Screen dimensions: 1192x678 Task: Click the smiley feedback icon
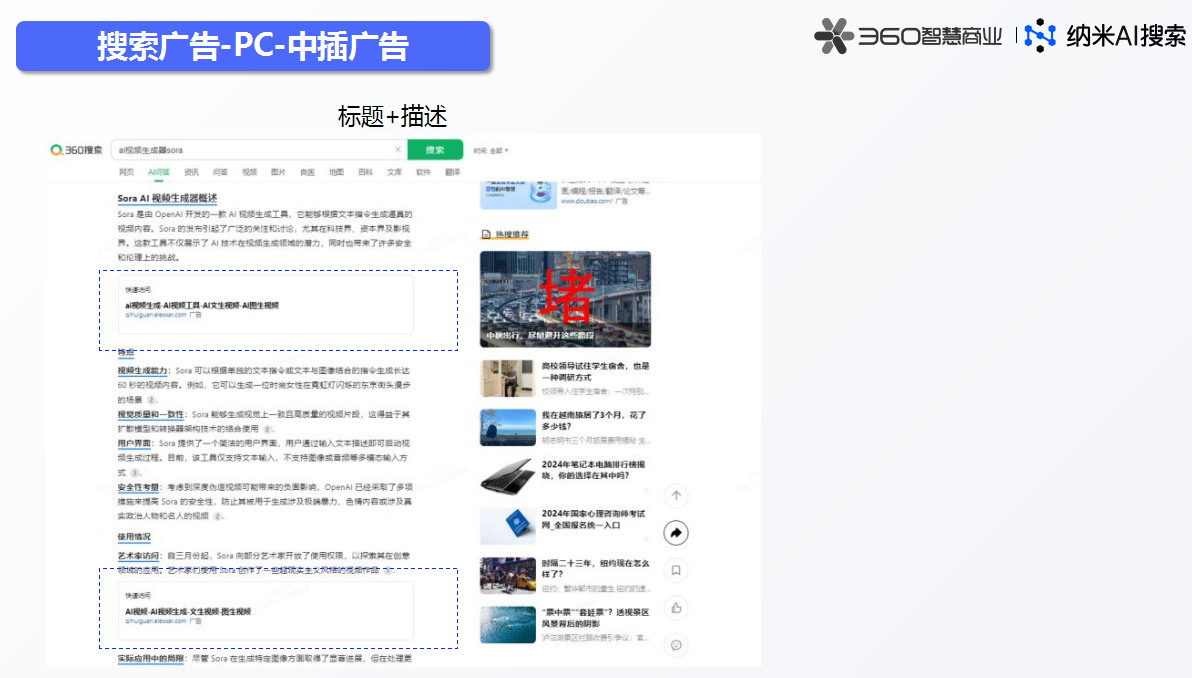click(676, 645)
